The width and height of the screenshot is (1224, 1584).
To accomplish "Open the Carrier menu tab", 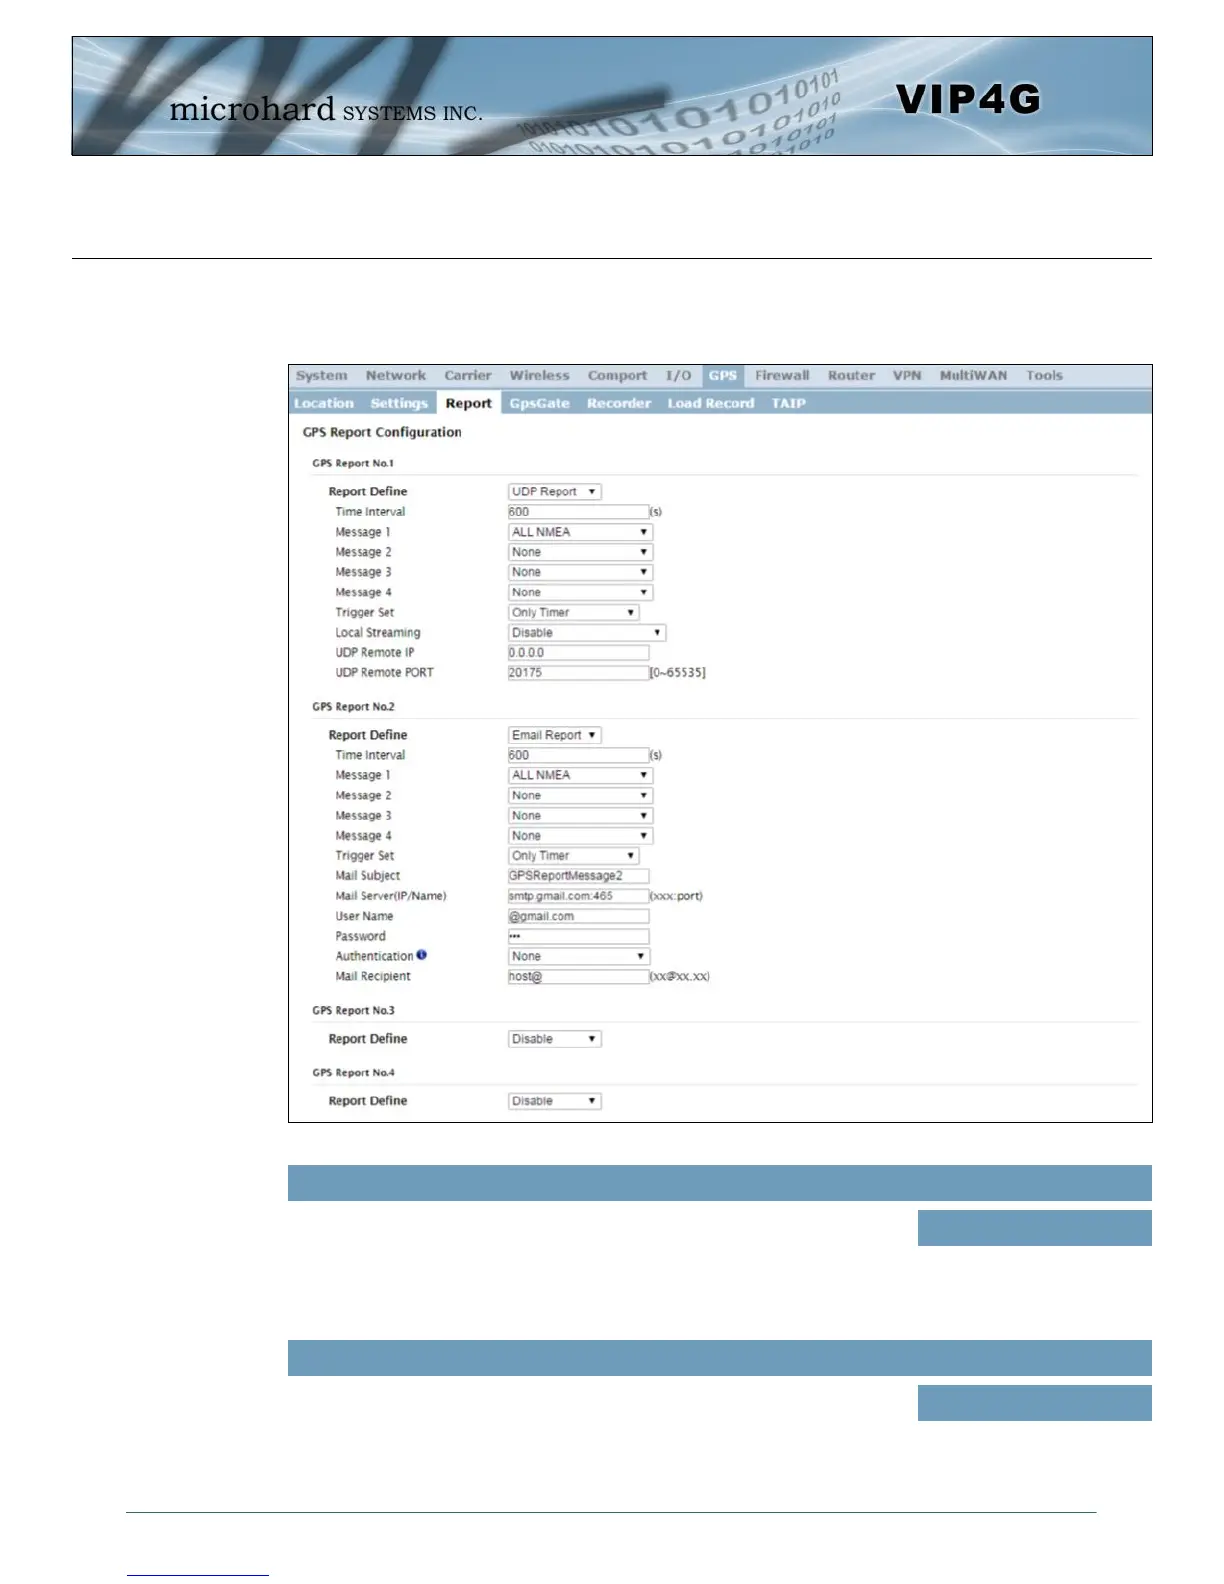I will 468,376.
